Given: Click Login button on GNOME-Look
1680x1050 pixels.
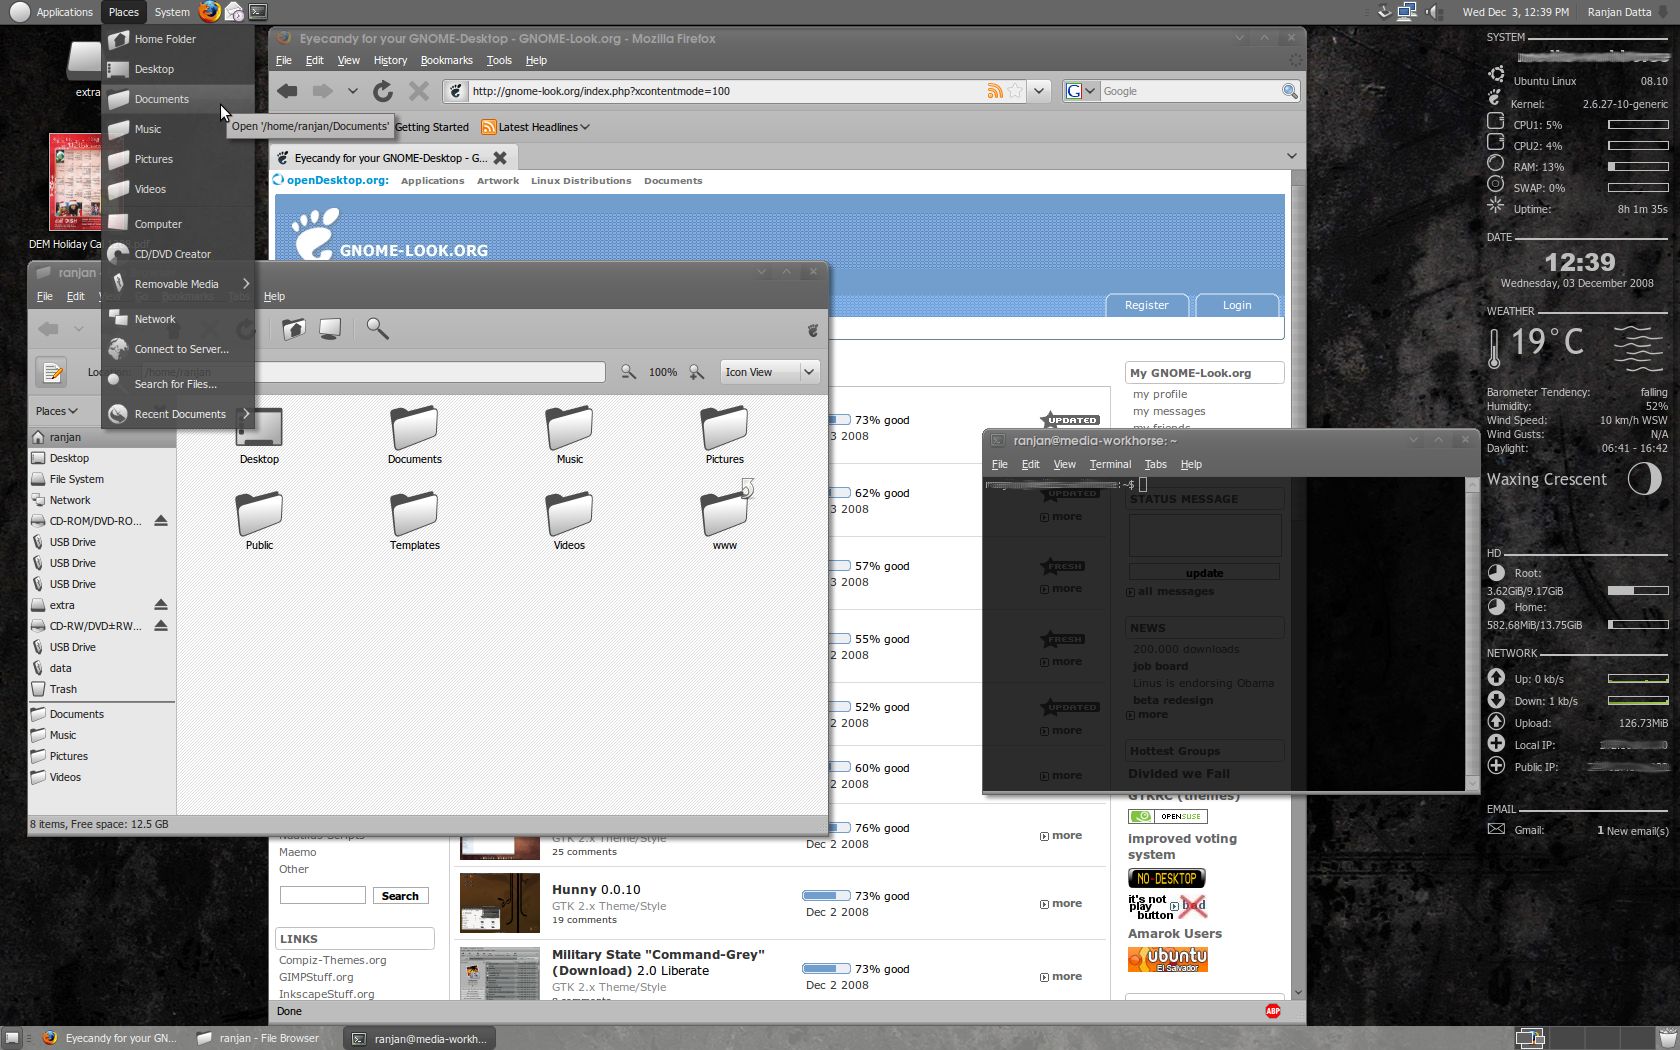Looking at the screenshot, I should point(1237,305).
